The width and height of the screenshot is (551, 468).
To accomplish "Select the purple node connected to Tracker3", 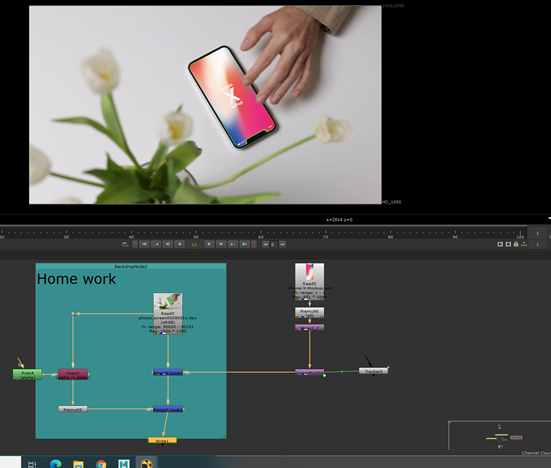I will (310, 372).
